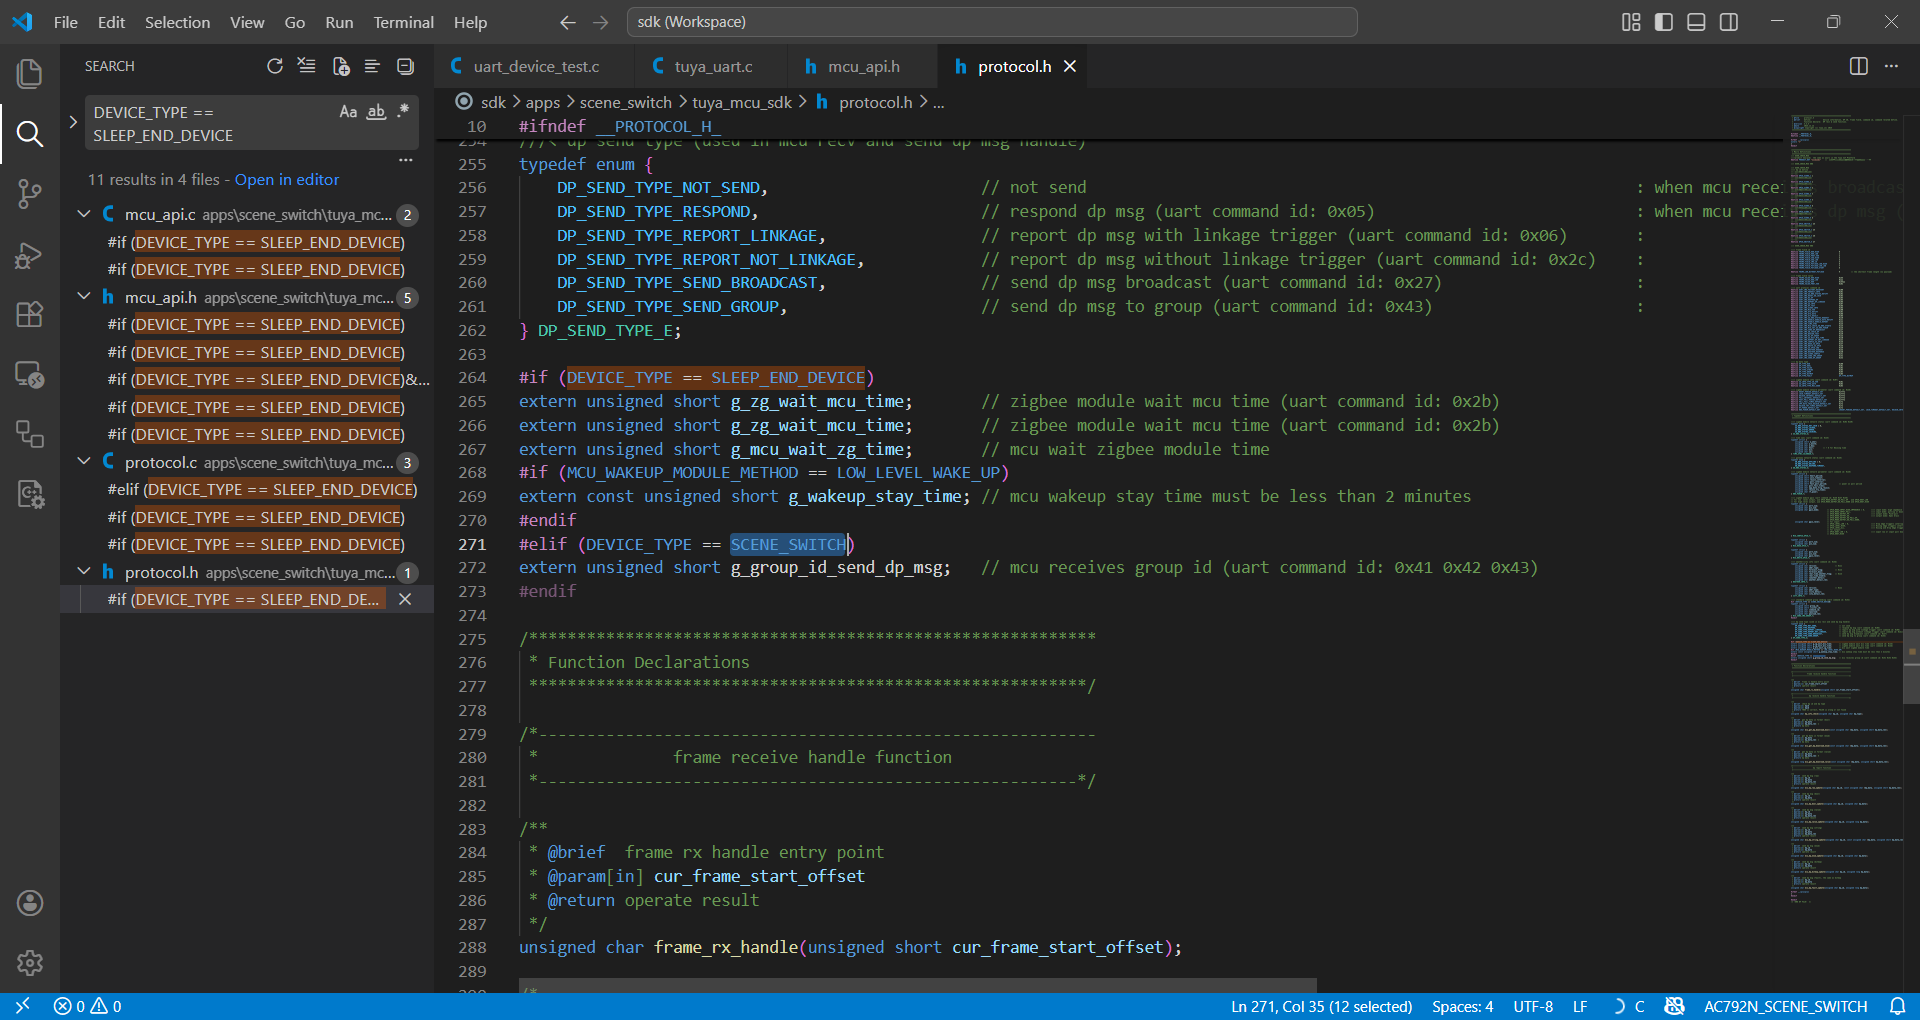
Task: Toggle Match Case search option
Action: [348, 112]
